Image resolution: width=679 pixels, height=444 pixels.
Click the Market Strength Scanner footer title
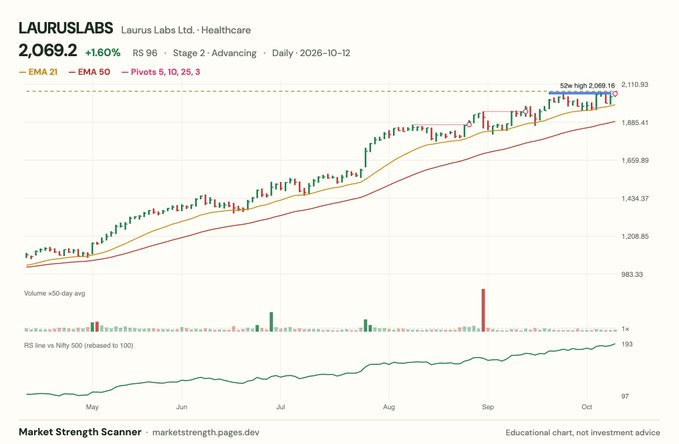coord(80,432)
